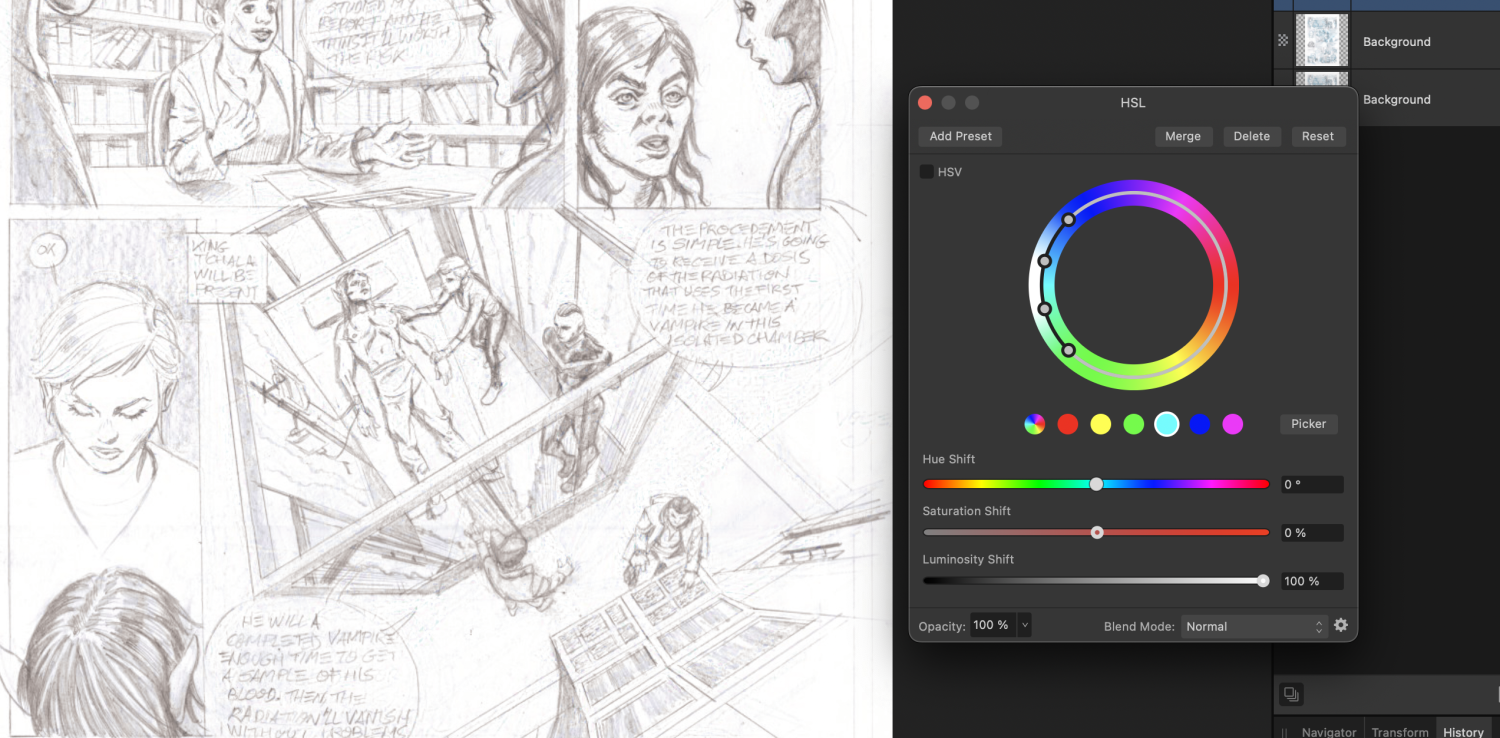Viewport: 1500px width, 738px height.
Task: Select the yellow colour channel swatch
Action: point(1101,424)
